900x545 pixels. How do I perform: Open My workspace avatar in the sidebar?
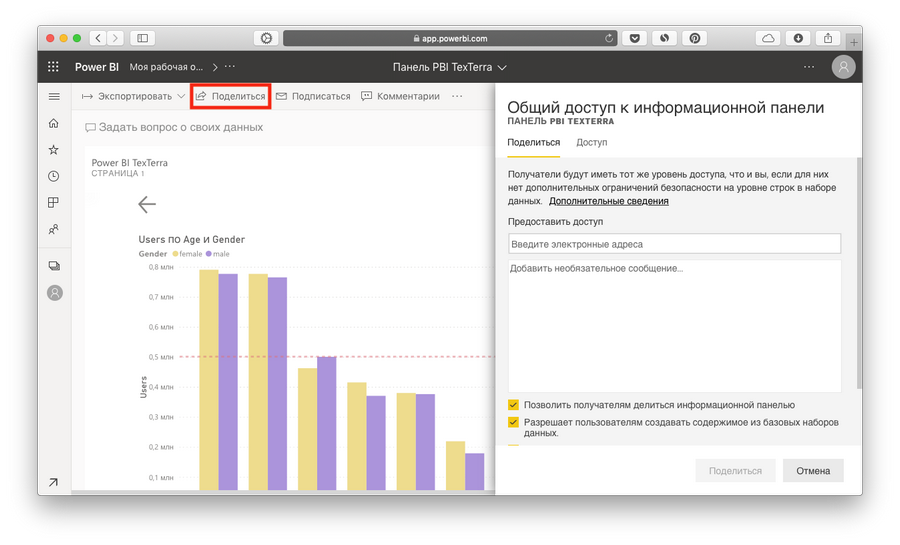click(55, 293)
